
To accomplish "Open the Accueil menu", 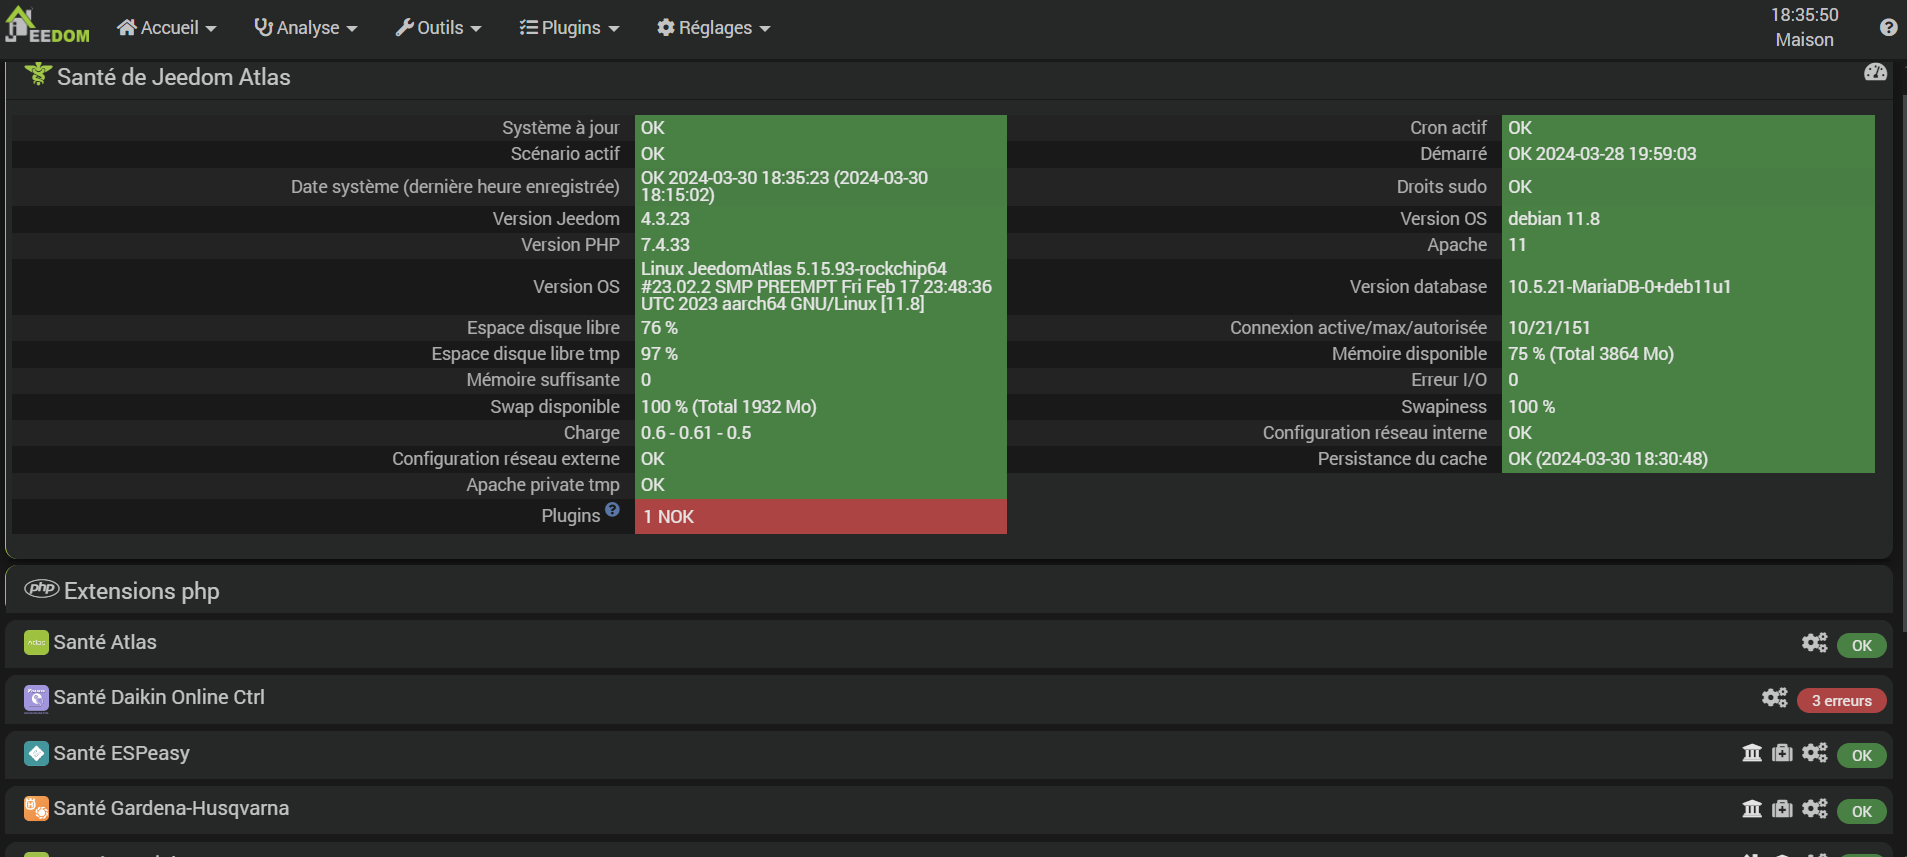I will pyautogui.click(x=166, y=28).
